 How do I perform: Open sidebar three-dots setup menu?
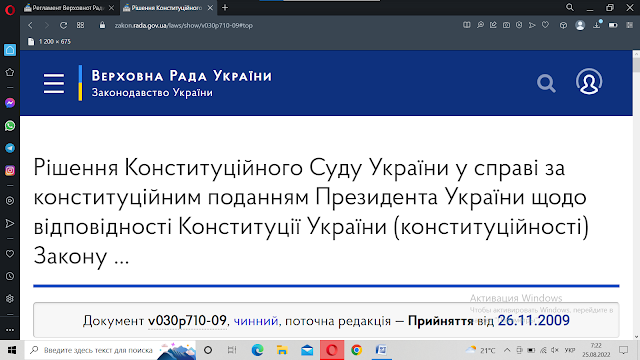(x=10, y=330)
